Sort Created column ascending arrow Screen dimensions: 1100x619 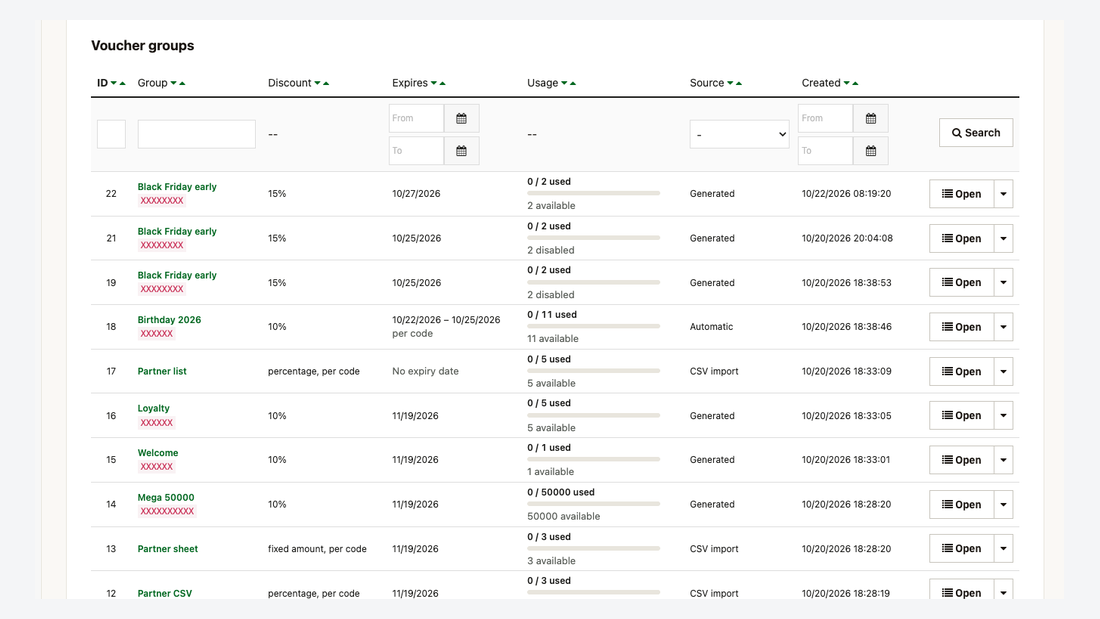coord(855,83)
